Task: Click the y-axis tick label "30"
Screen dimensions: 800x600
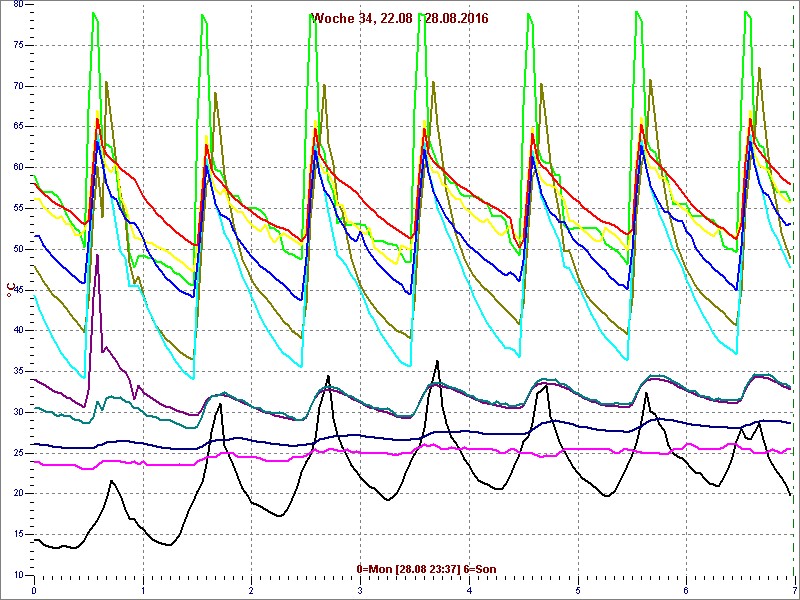Action: point(18,412)
